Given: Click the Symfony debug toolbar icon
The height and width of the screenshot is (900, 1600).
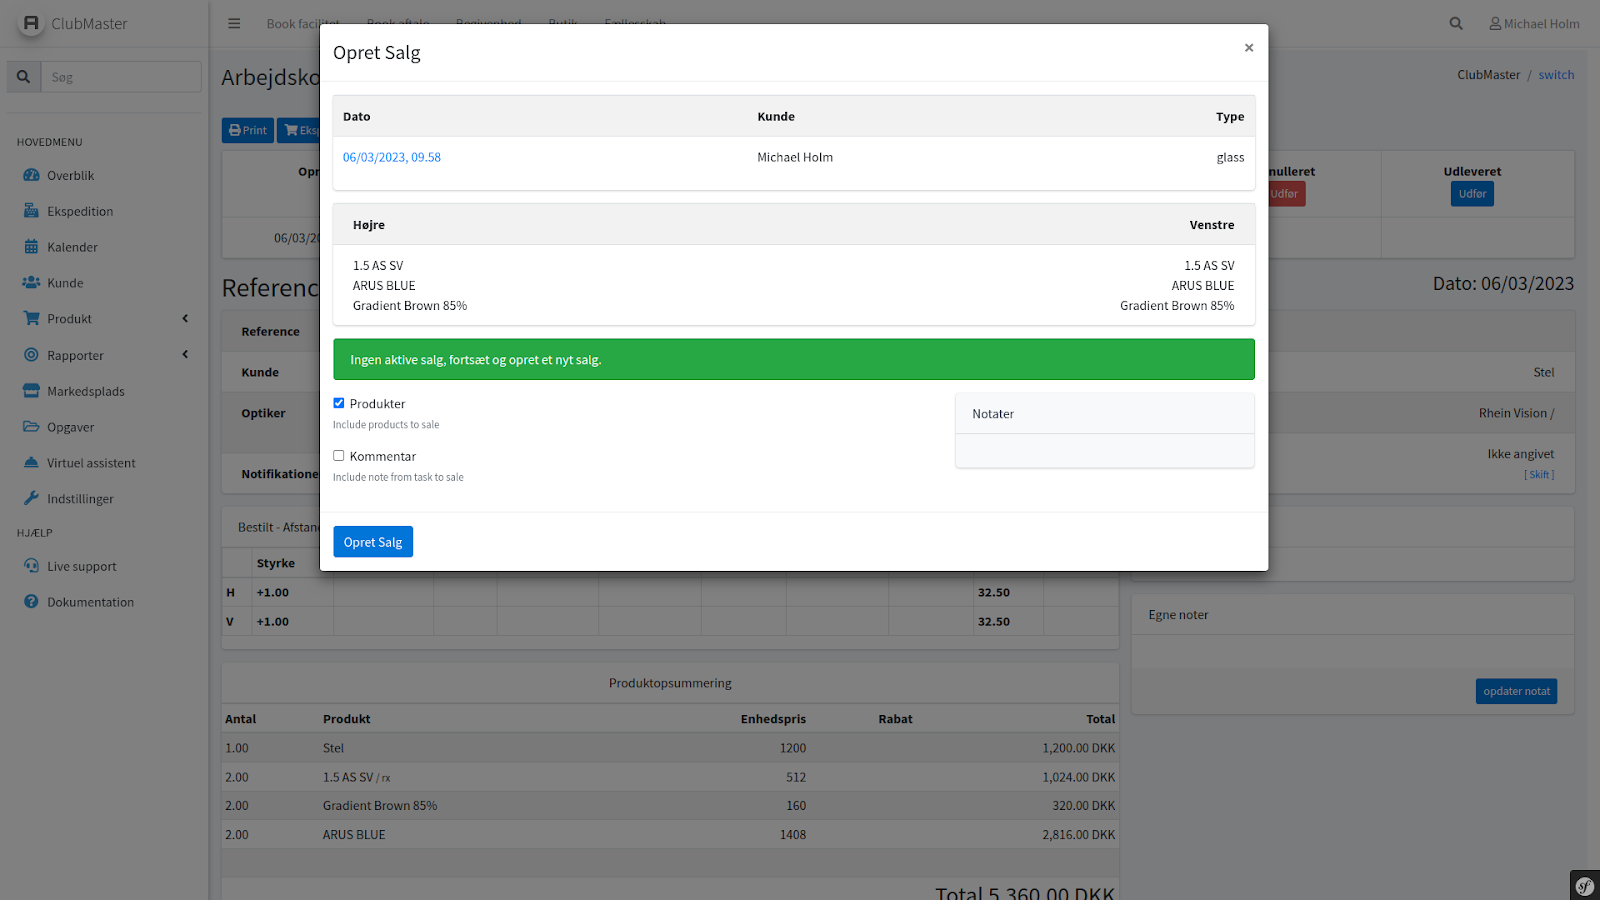Looking at the screenshot, I should (x=1584, y=885).
